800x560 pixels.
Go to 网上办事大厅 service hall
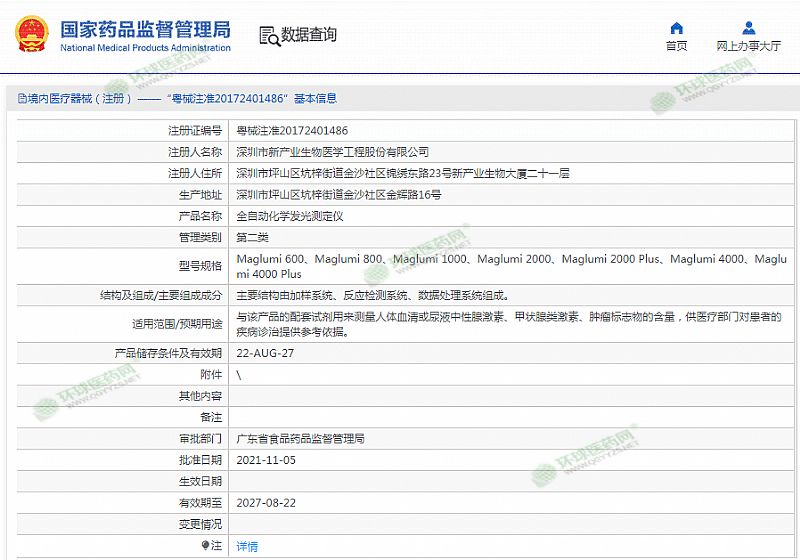pyautogui.click(x=749, y=46)
